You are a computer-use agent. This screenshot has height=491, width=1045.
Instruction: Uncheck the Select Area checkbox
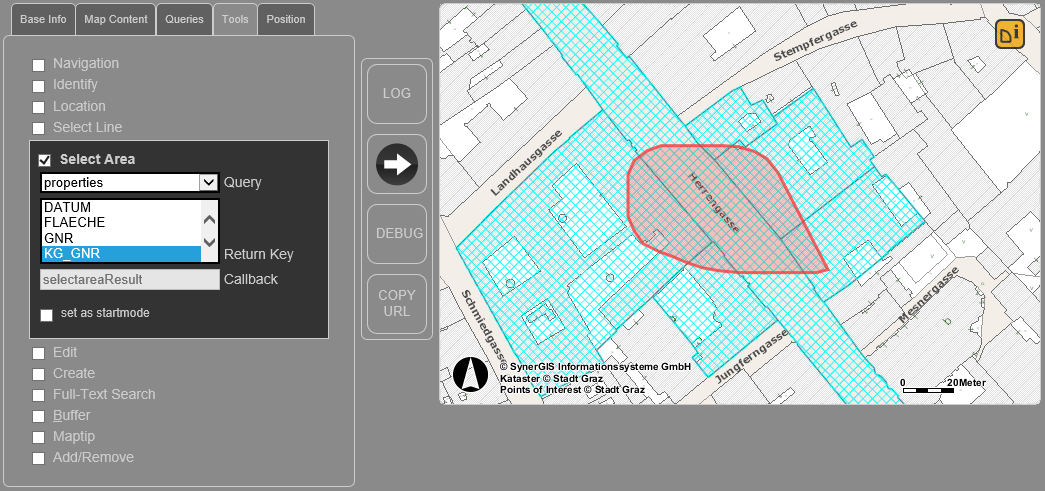(x=45, y=161)
